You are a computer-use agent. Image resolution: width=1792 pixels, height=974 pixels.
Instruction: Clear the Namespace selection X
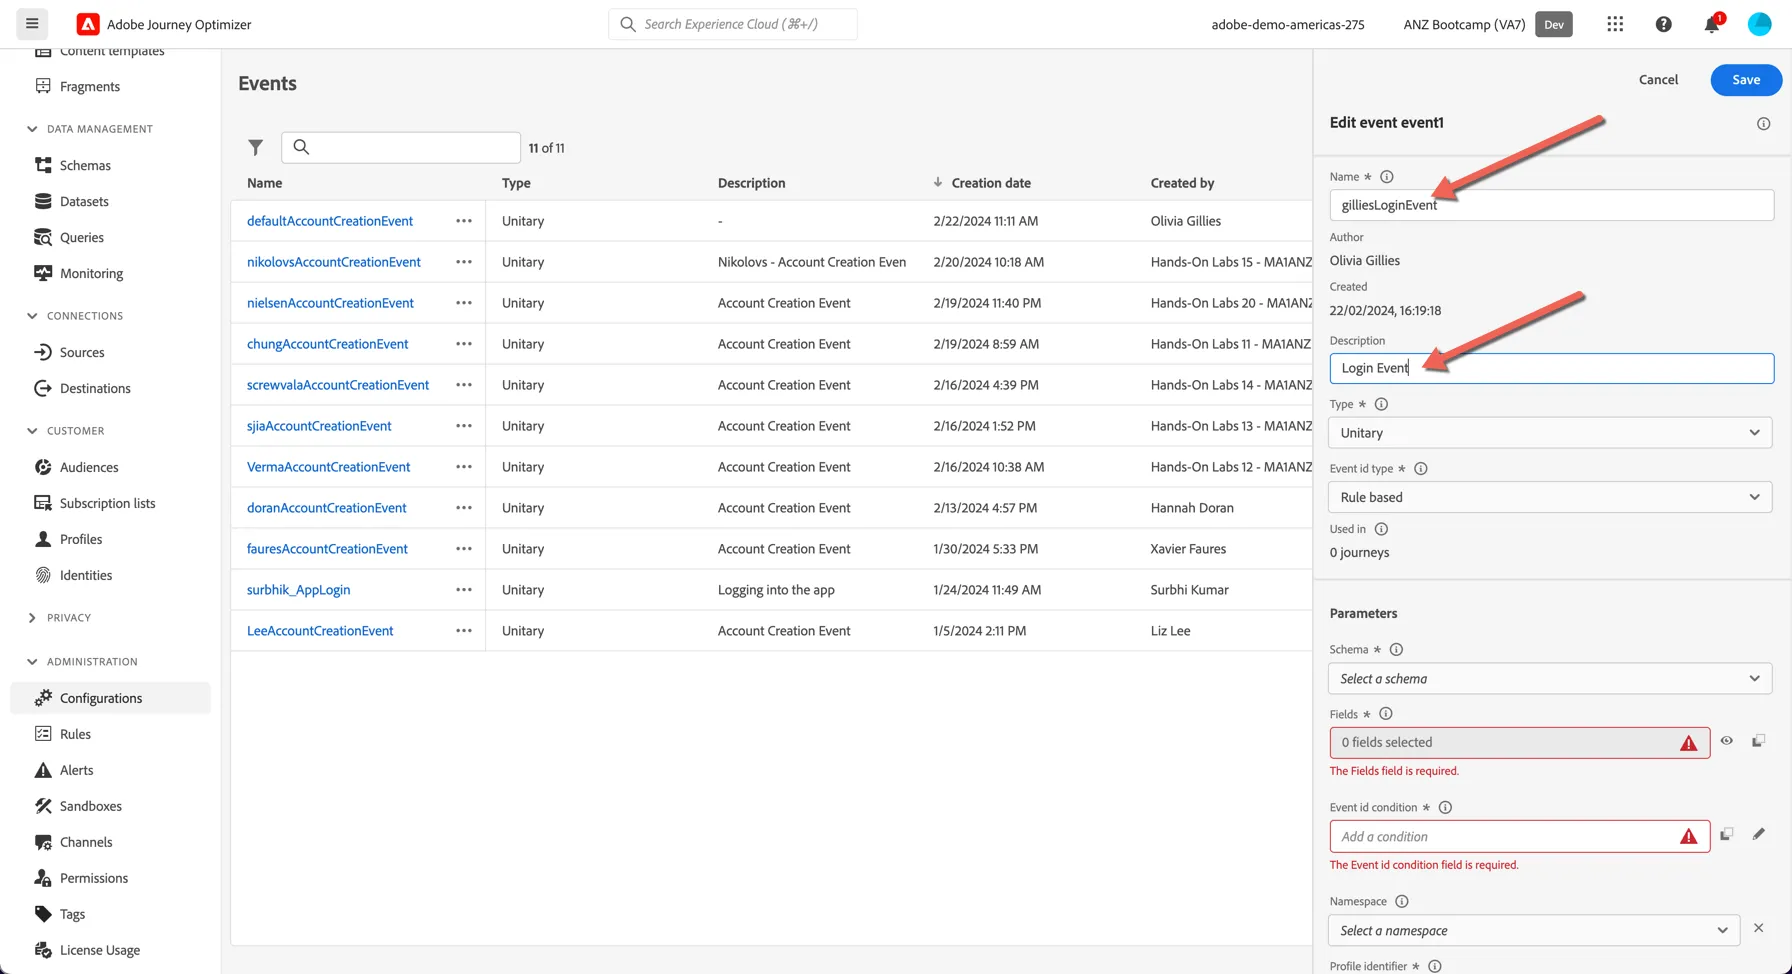(1758, 929)
